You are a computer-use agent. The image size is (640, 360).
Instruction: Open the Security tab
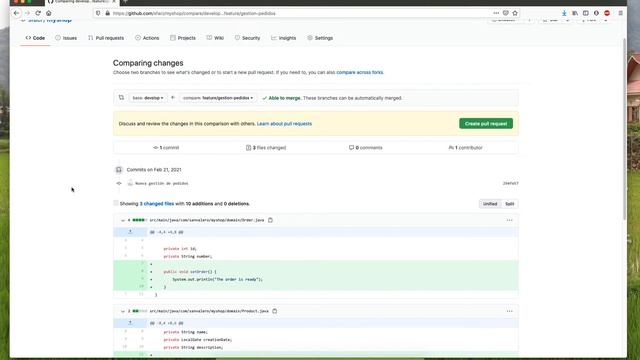(247, 38)
